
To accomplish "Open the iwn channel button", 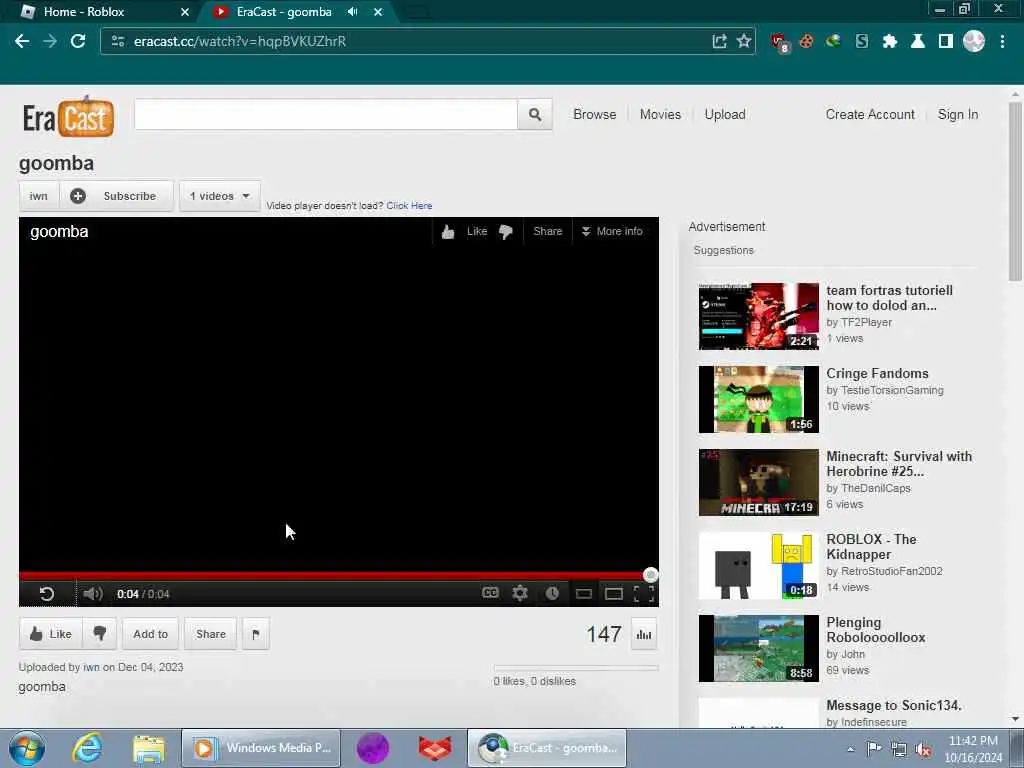I will (39, 196).
